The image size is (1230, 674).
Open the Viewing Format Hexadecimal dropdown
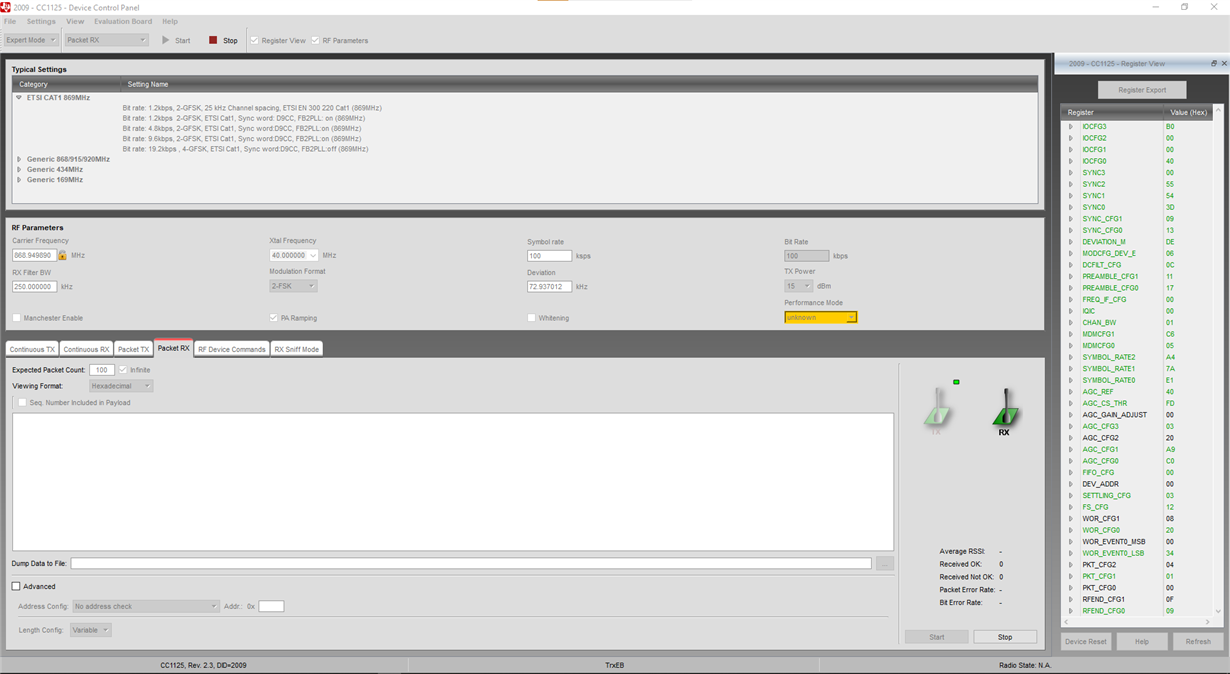(121, 386)
